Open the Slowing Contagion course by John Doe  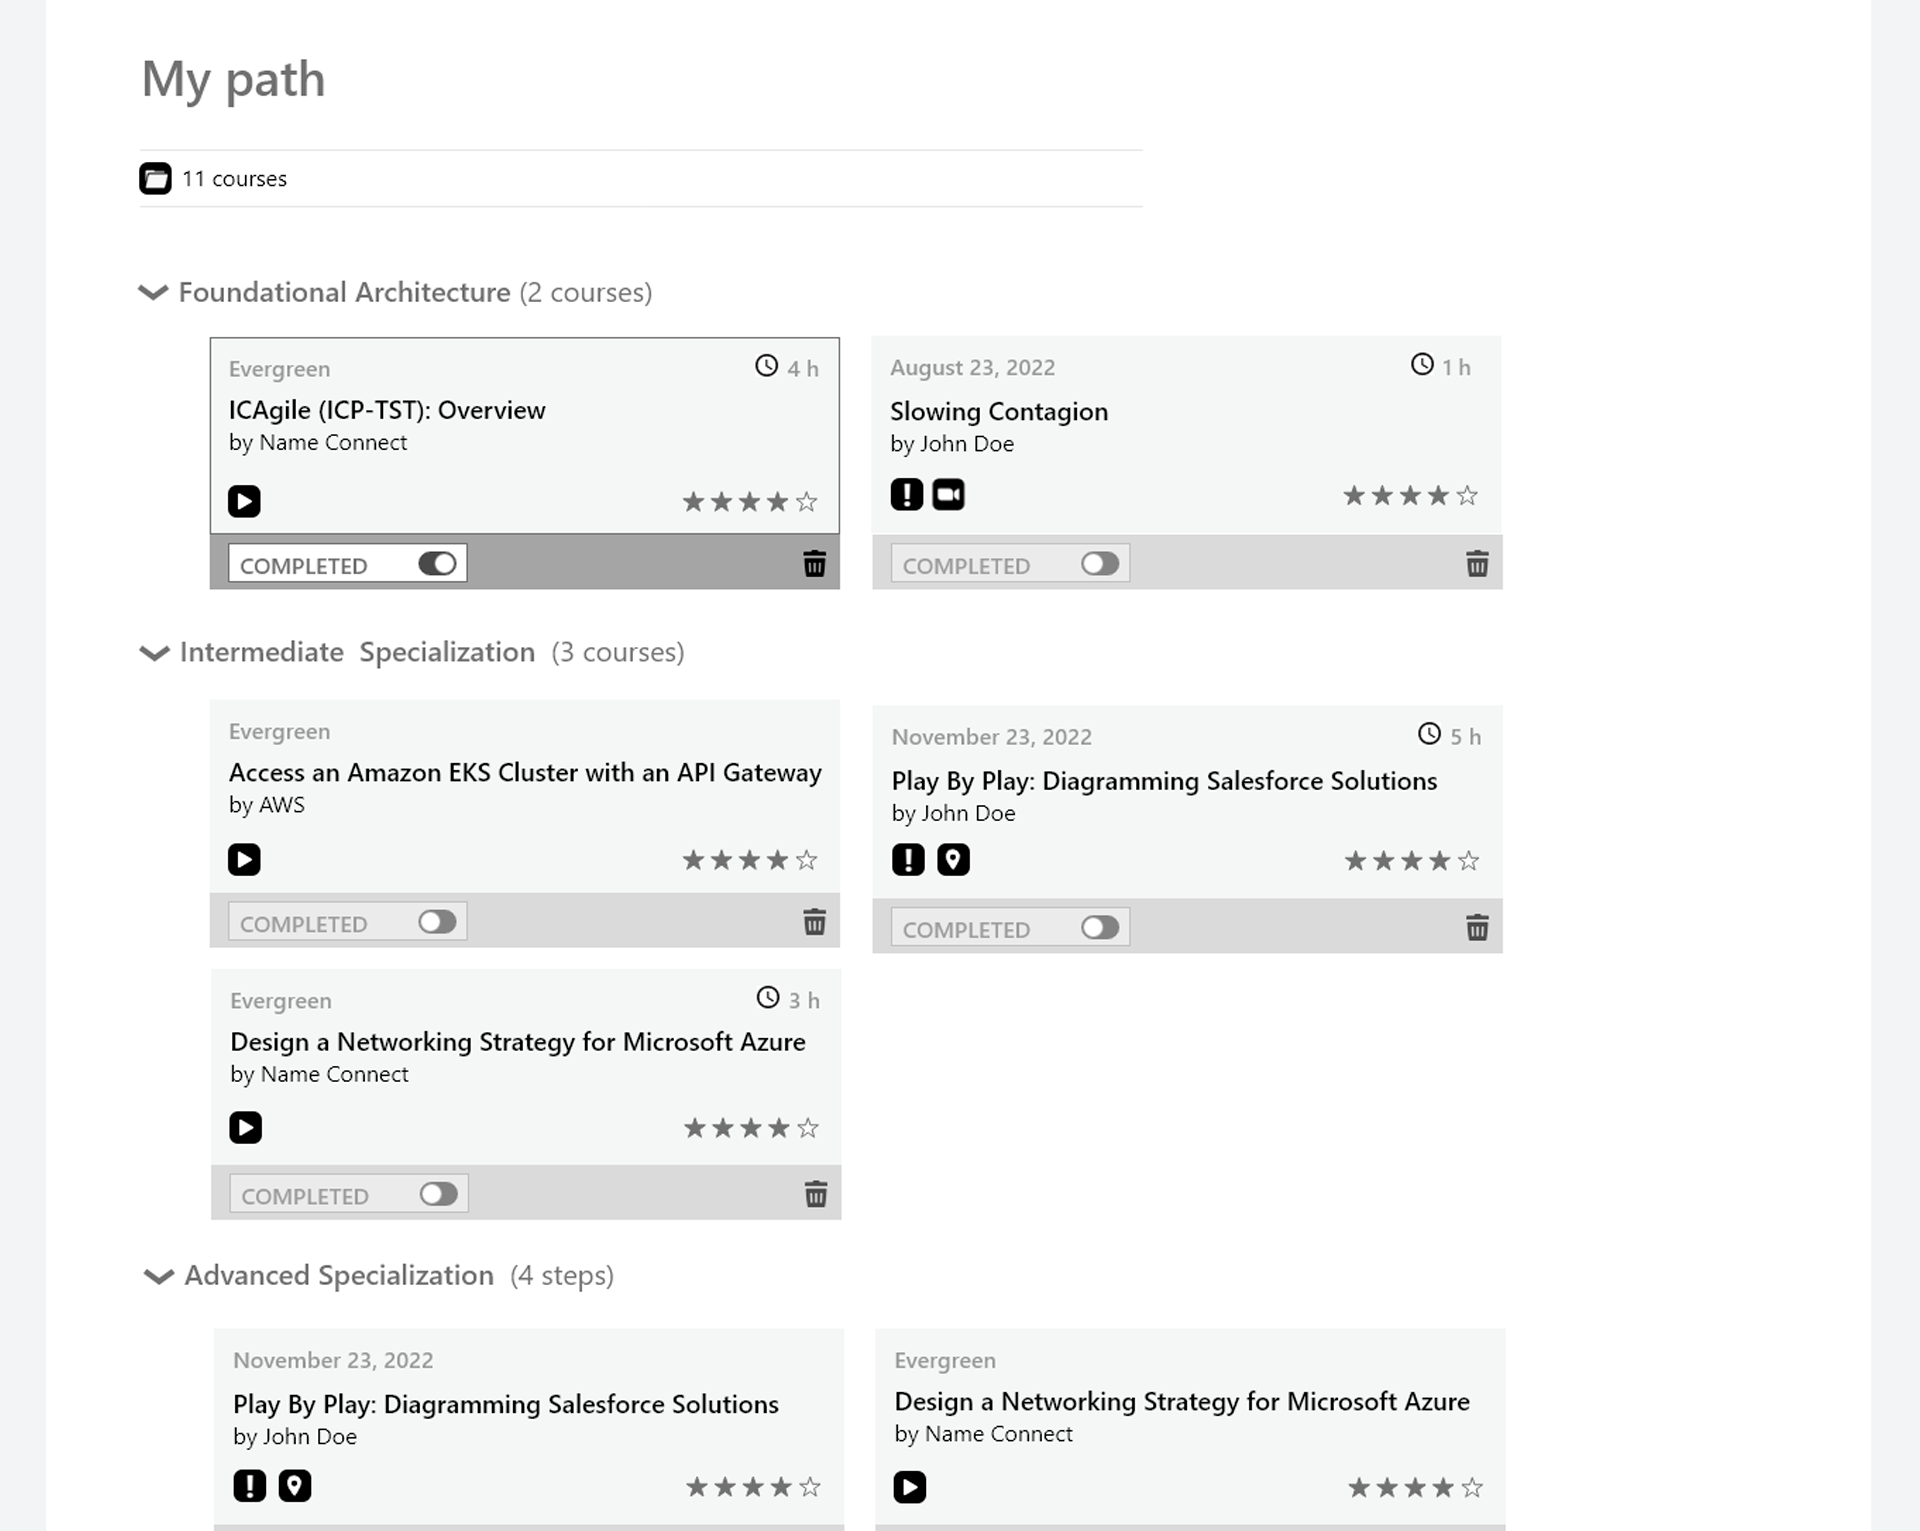pyautogui.click(x=999, y=411)
